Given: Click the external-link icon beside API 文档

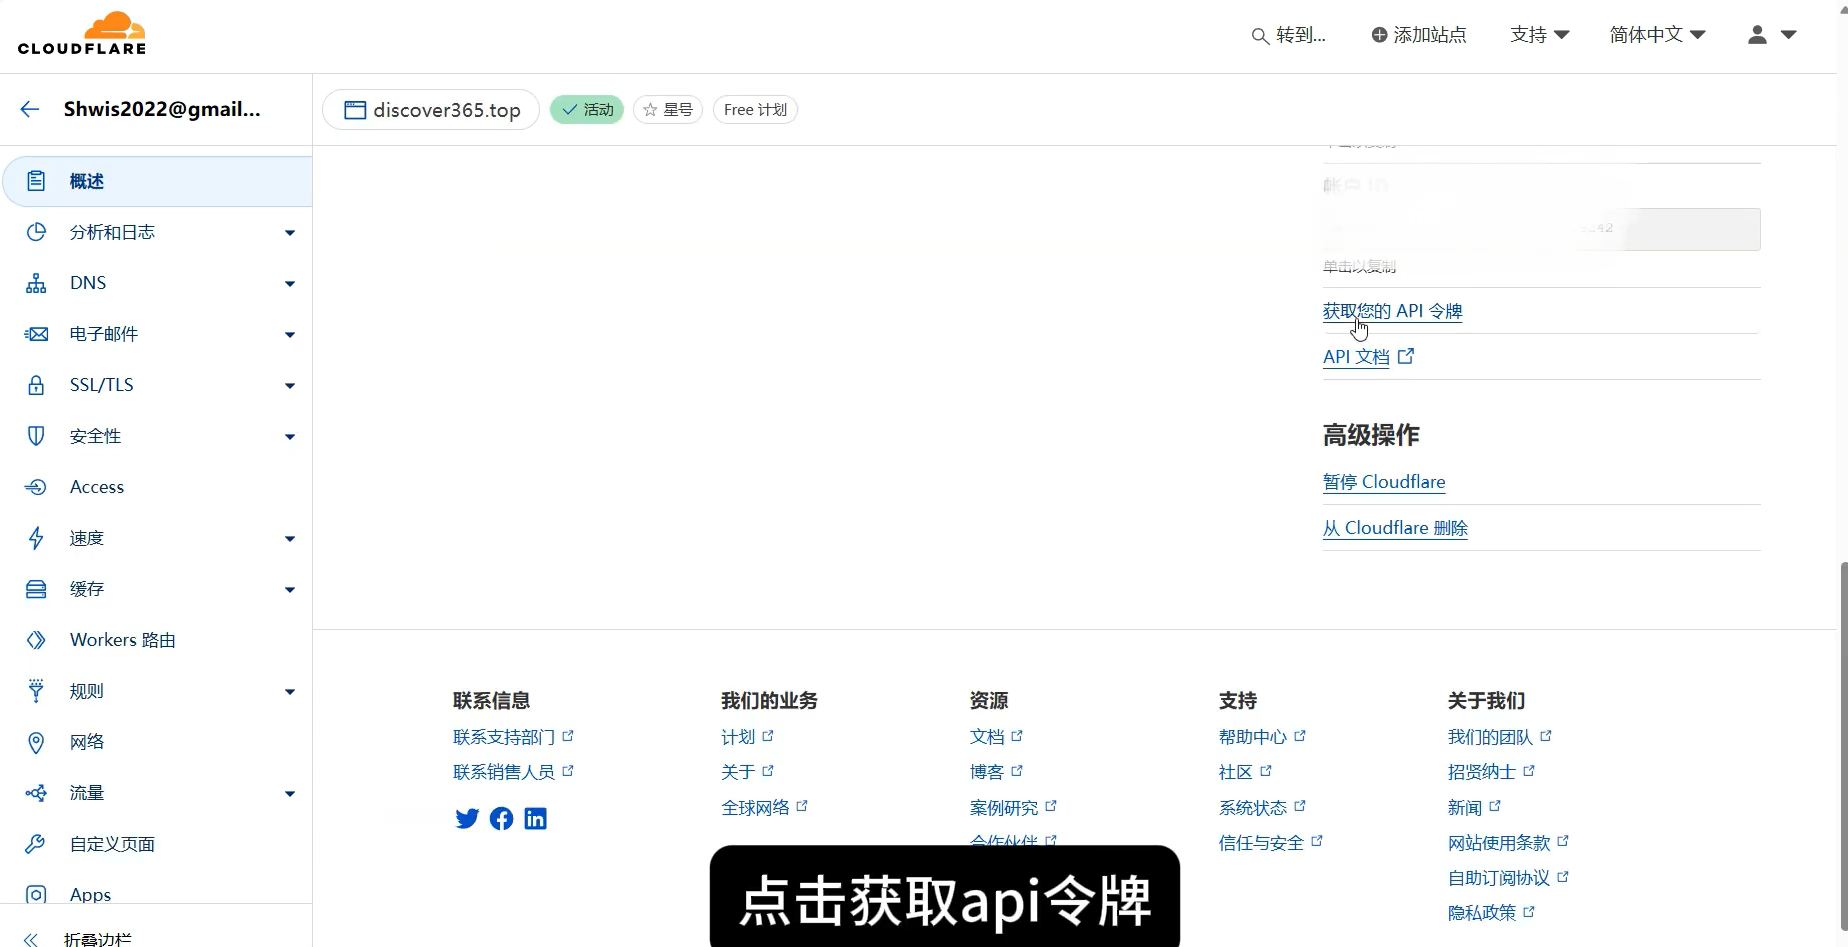Looking at the screenshot, I should (1406, 356).
